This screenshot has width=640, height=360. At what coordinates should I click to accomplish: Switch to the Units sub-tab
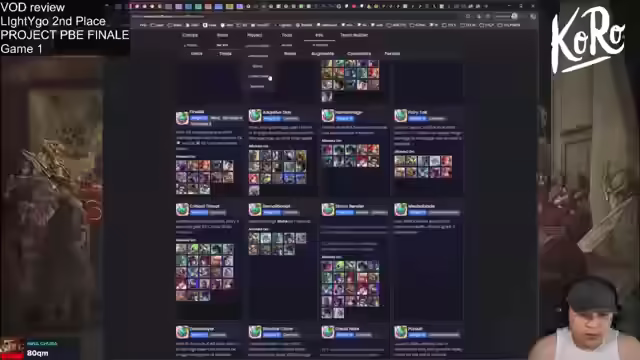[x=196, y=53]
